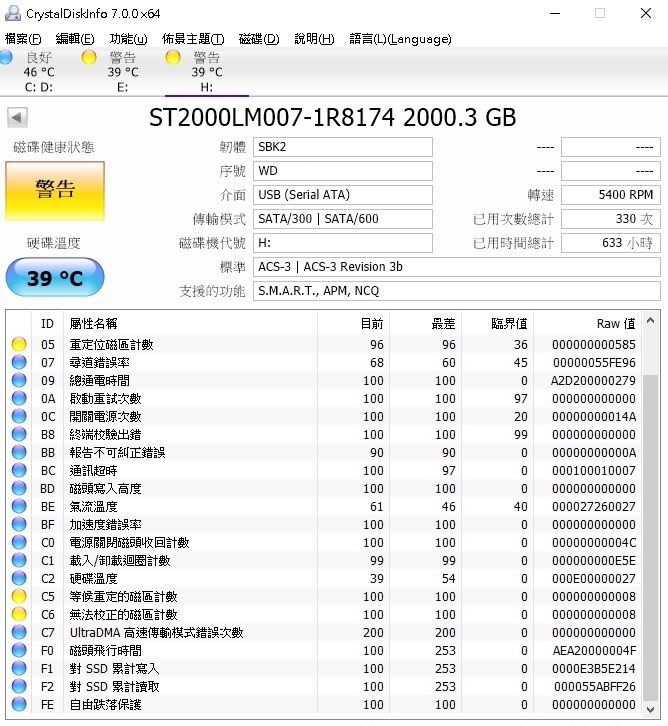Open the 檔案(F) menu
This screenshot has width=668, height=726.
click(x=23, y=39)
